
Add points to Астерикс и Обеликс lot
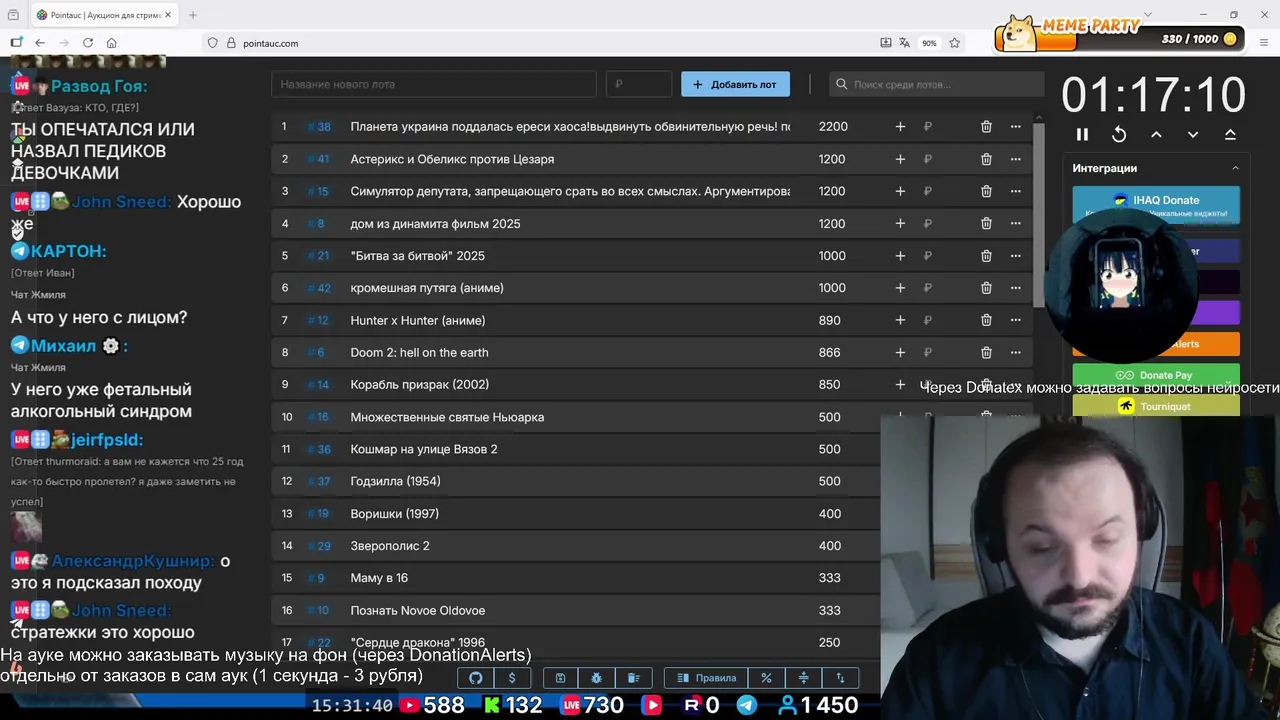click(x=900, y=159)
